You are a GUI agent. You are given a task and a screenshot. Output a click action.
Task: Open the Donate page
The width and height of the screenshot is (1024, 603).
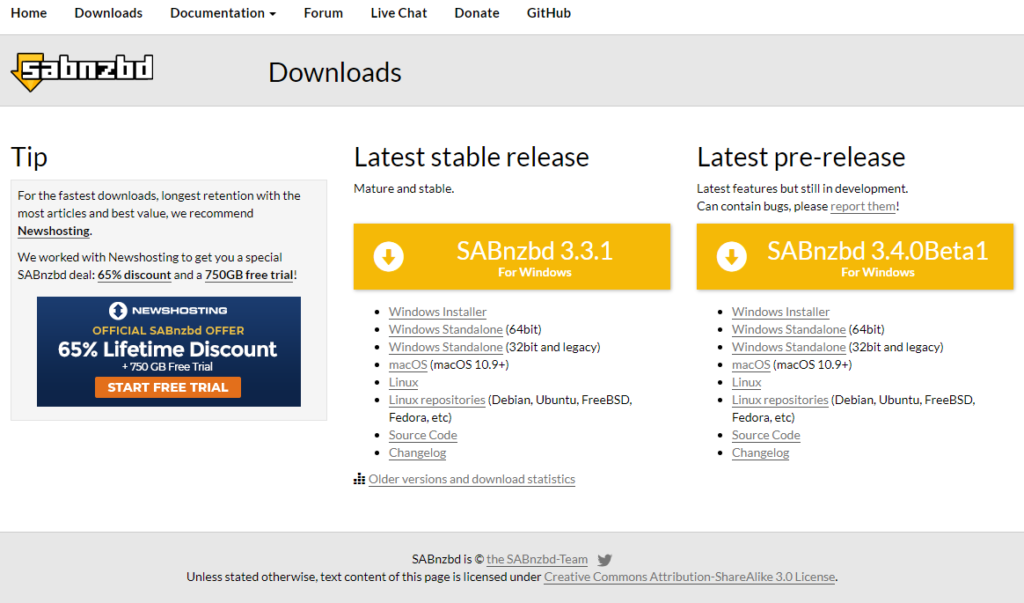click(477, 13)
